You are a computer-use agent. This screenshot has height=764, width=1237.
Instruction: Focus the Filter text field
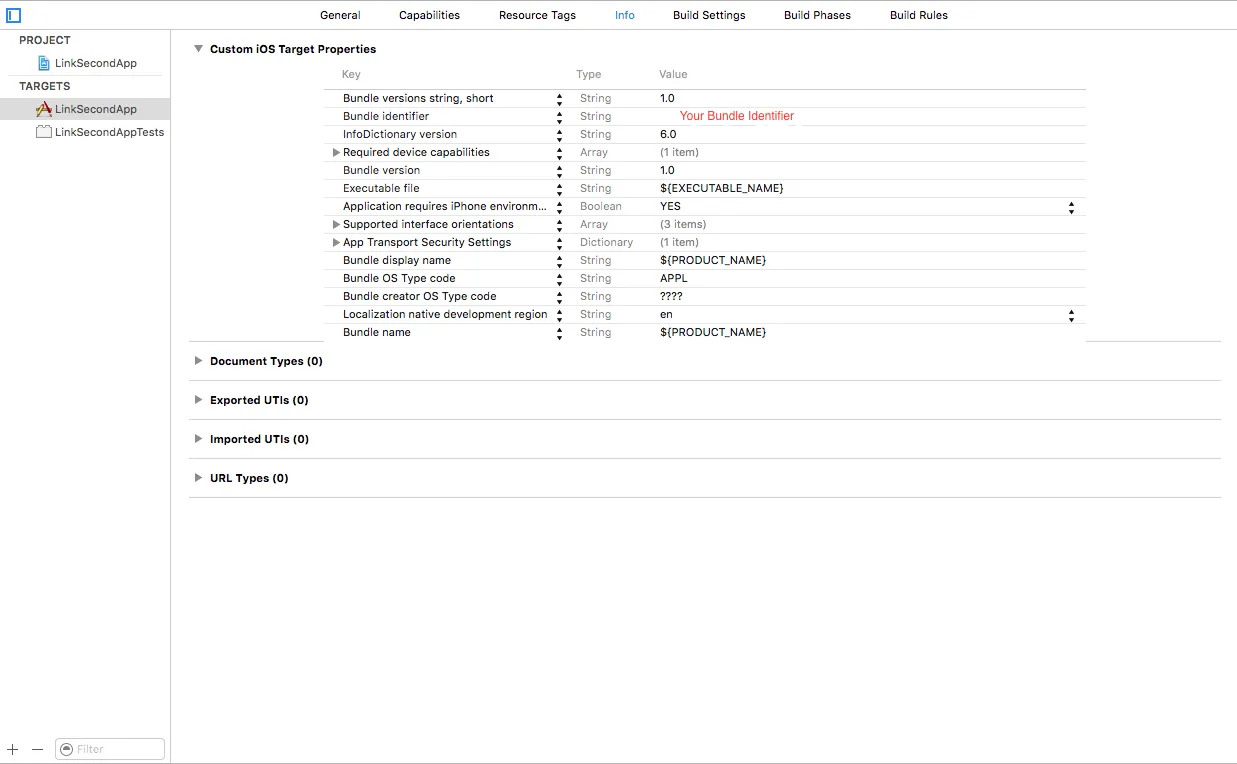tap(110, 749)
